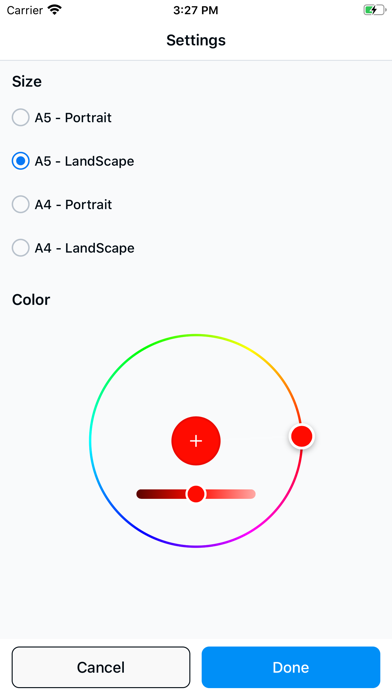The height and width of the screenshot is (696, 392).
Task: Tap the blue Done button
Action: [x=291, y=667]
